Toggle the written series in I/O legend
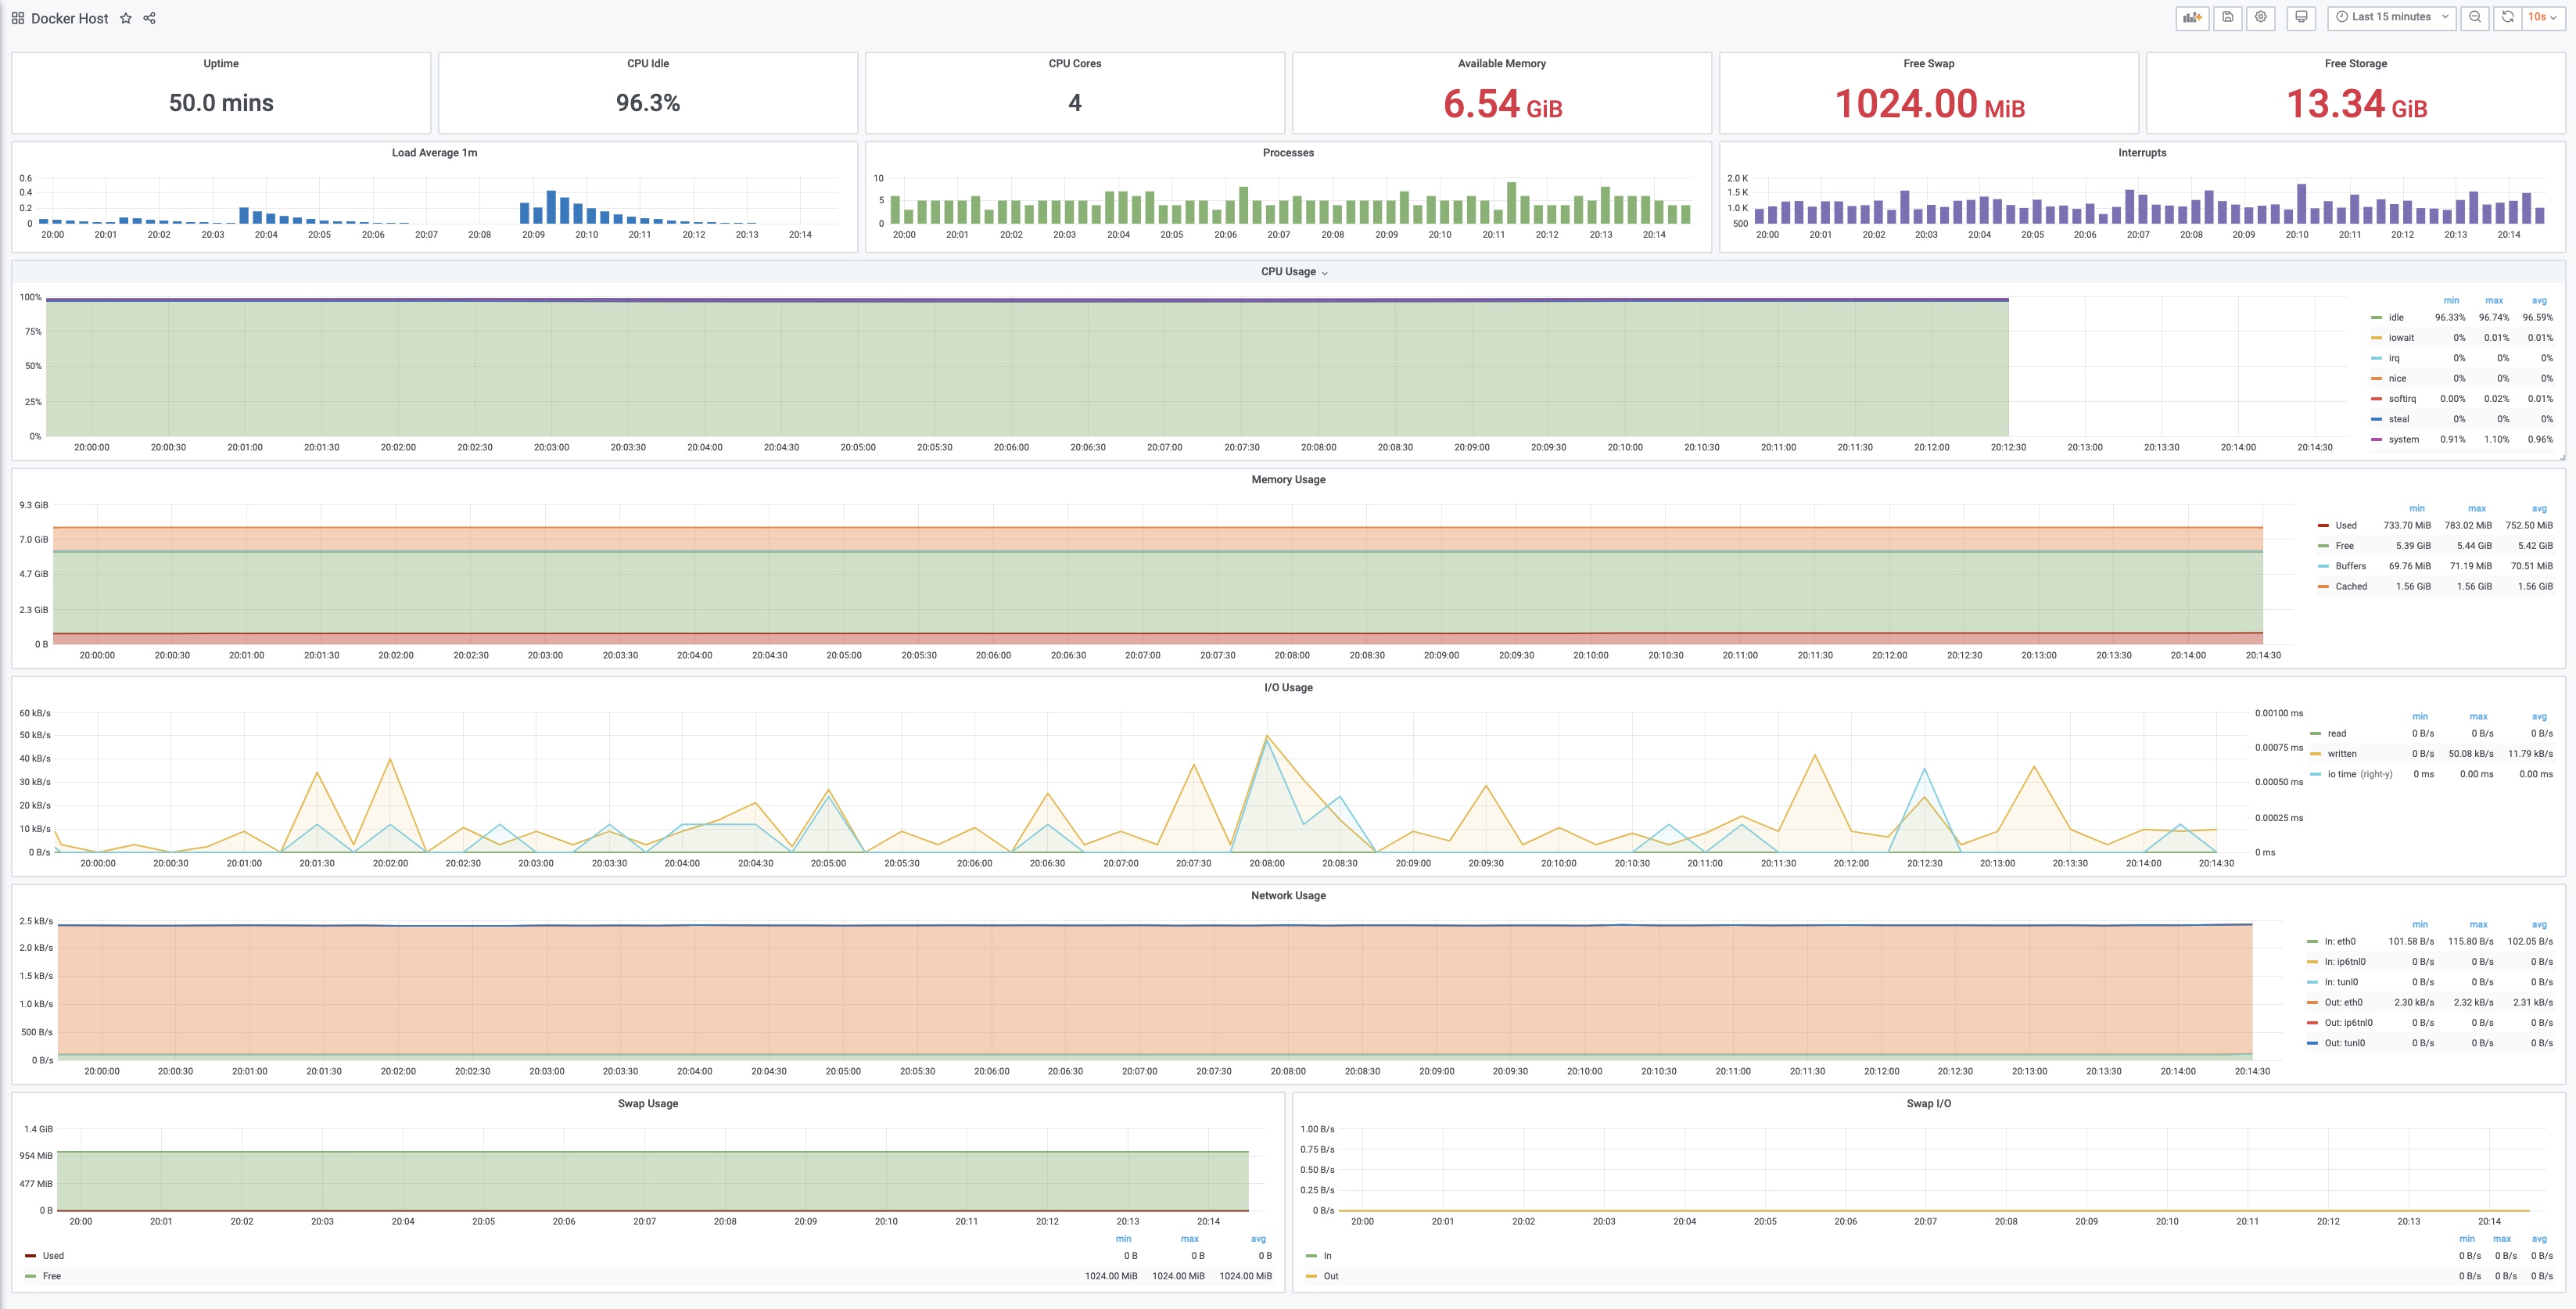This screenshot has width=2576, height=1309. [2341, 754]
